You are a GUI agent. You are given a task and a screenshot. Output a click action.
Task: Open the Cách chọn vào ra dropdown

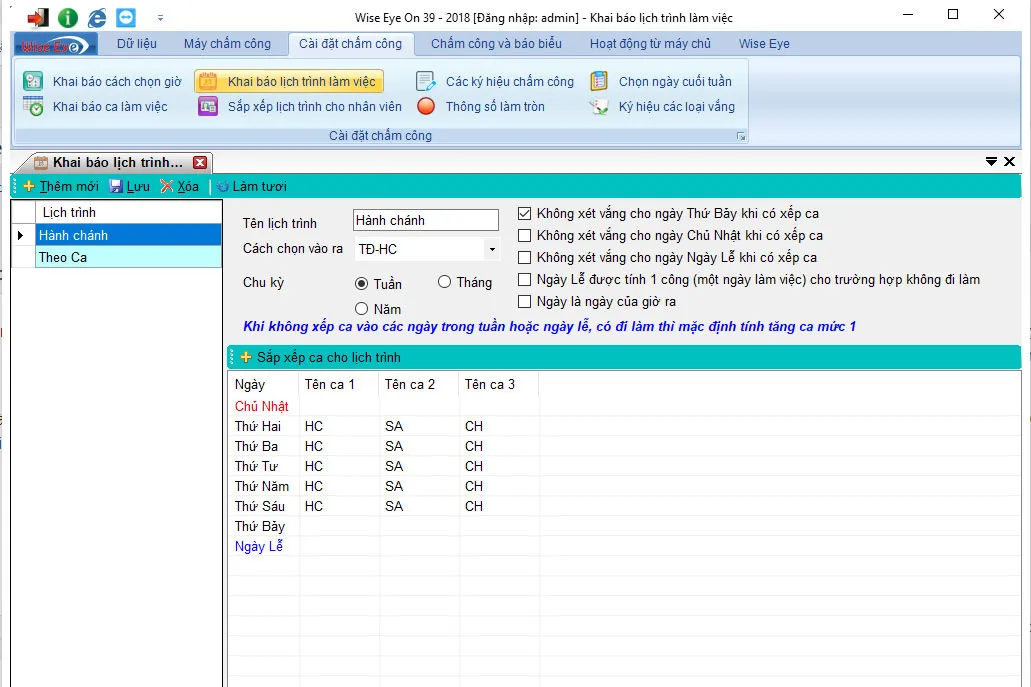click(x=491, y=249)
